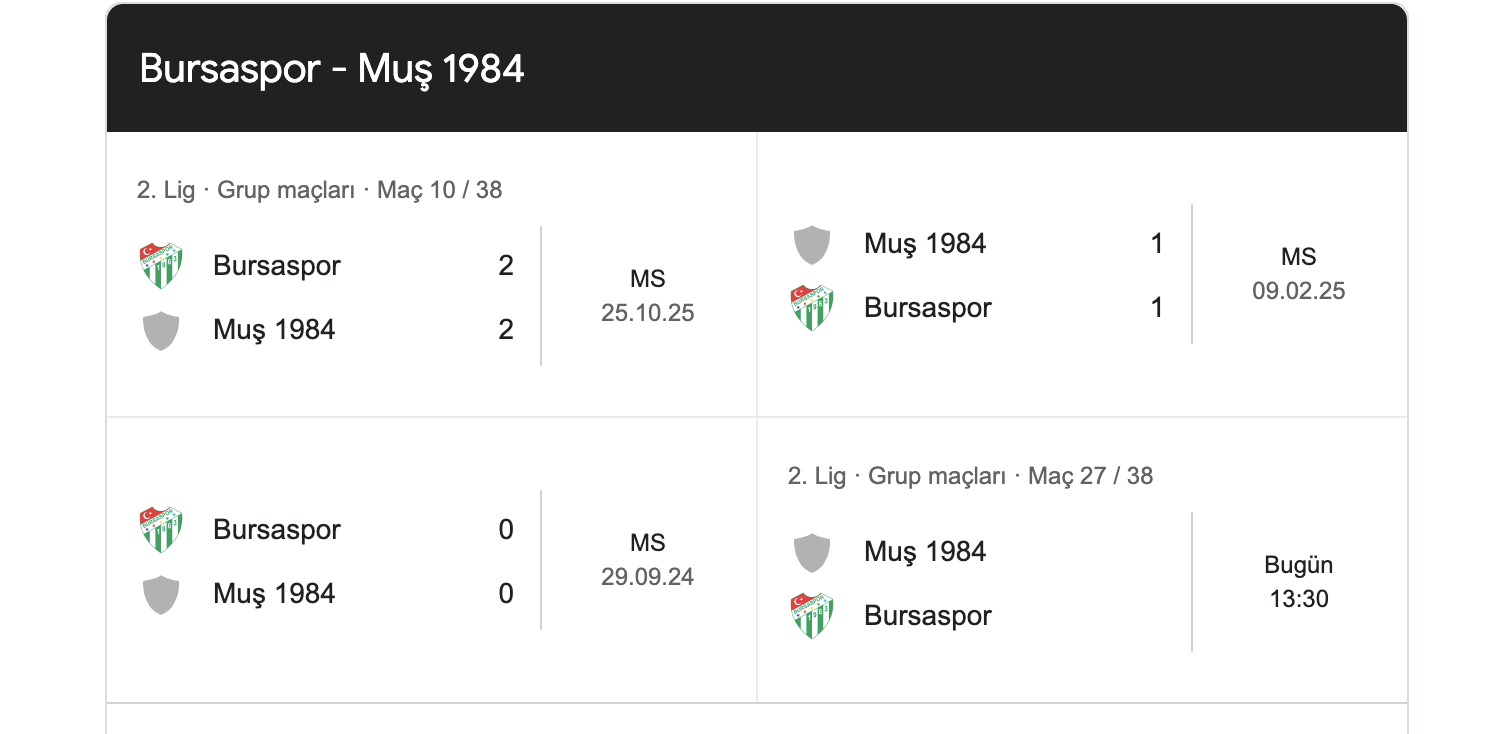Open match dated 09.02.25
The image size is (1486, 734).
coord(1298,274)
